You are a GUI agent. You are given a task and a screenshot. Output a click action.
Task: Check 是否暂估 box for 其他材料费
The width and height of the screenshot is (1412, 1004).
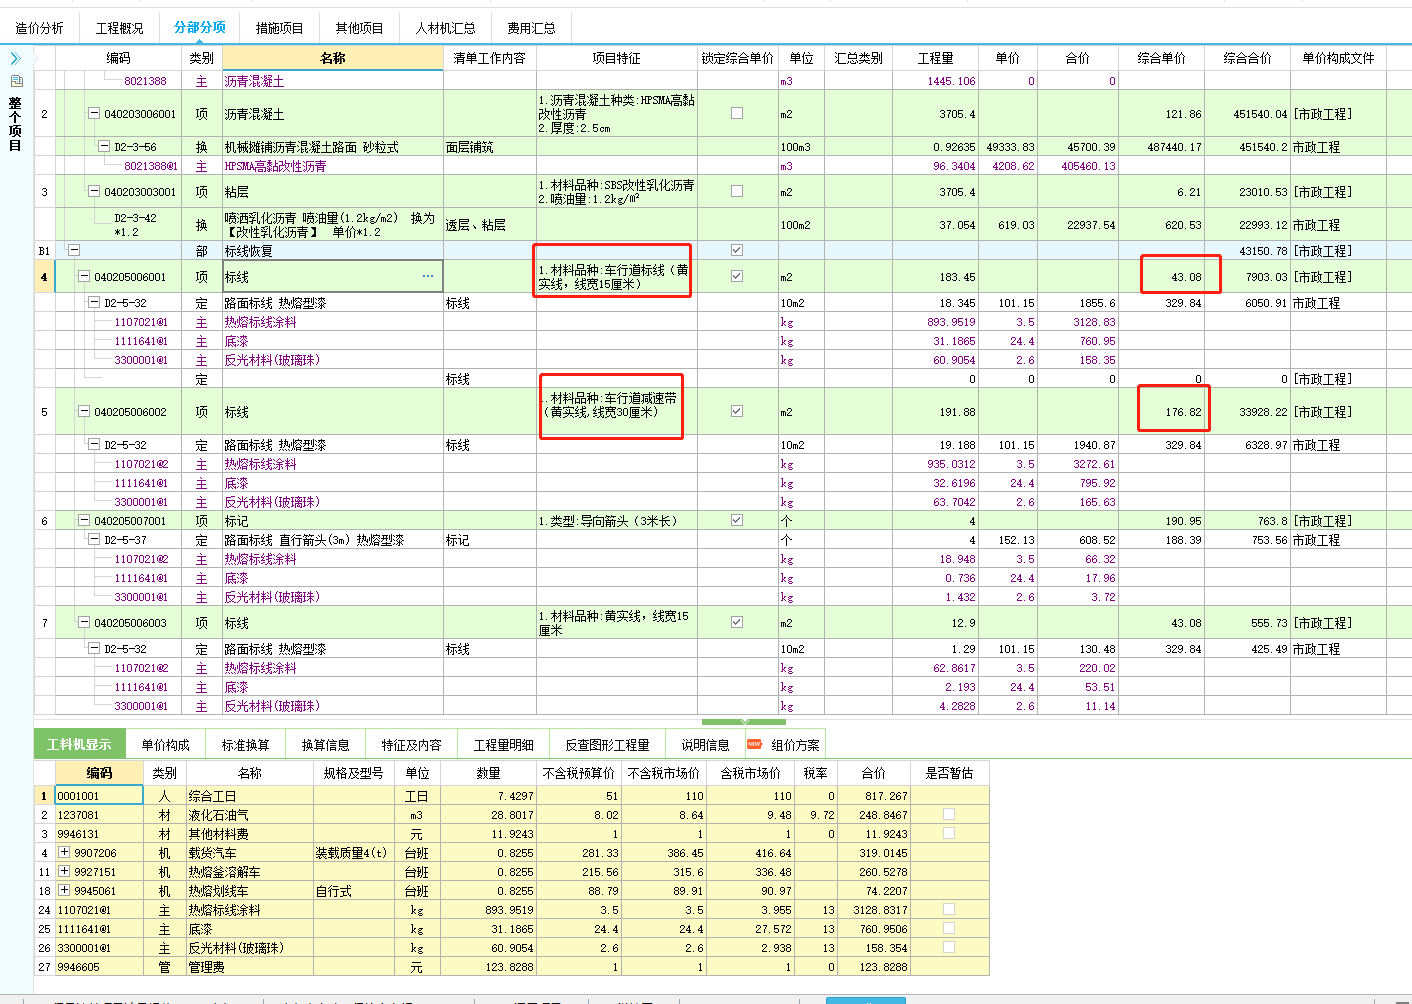pyautogui.click(x=949, y=833)
